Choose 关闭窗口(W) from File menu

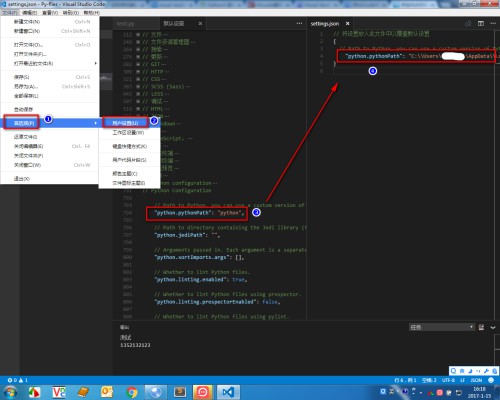click(50, 165)
